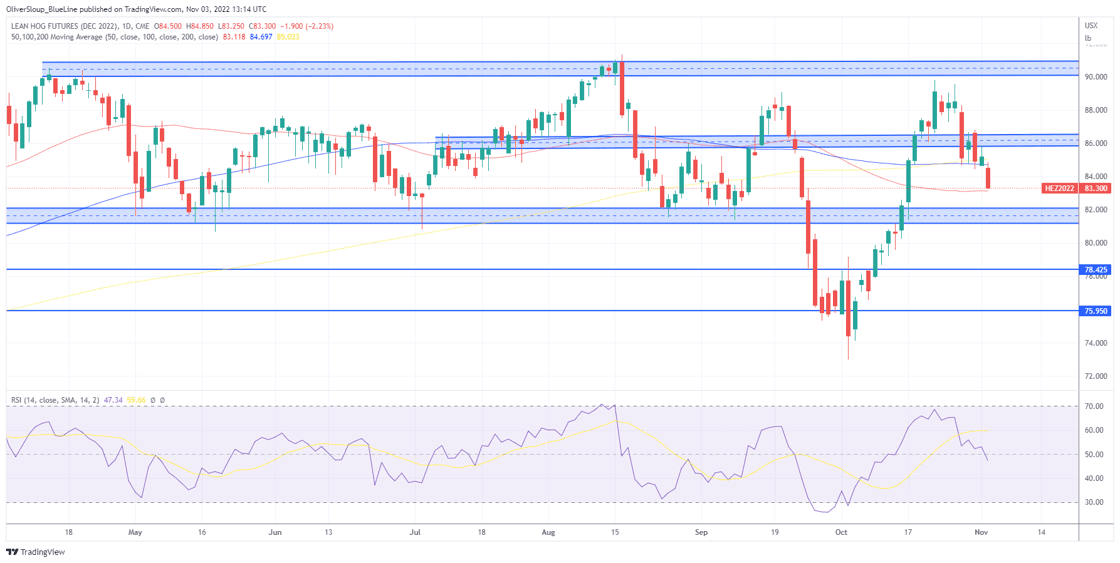The height and width of the screenshot is (563, 1120).
Task: Click the 14 date label after Nov
Action: pos(1040,532)
